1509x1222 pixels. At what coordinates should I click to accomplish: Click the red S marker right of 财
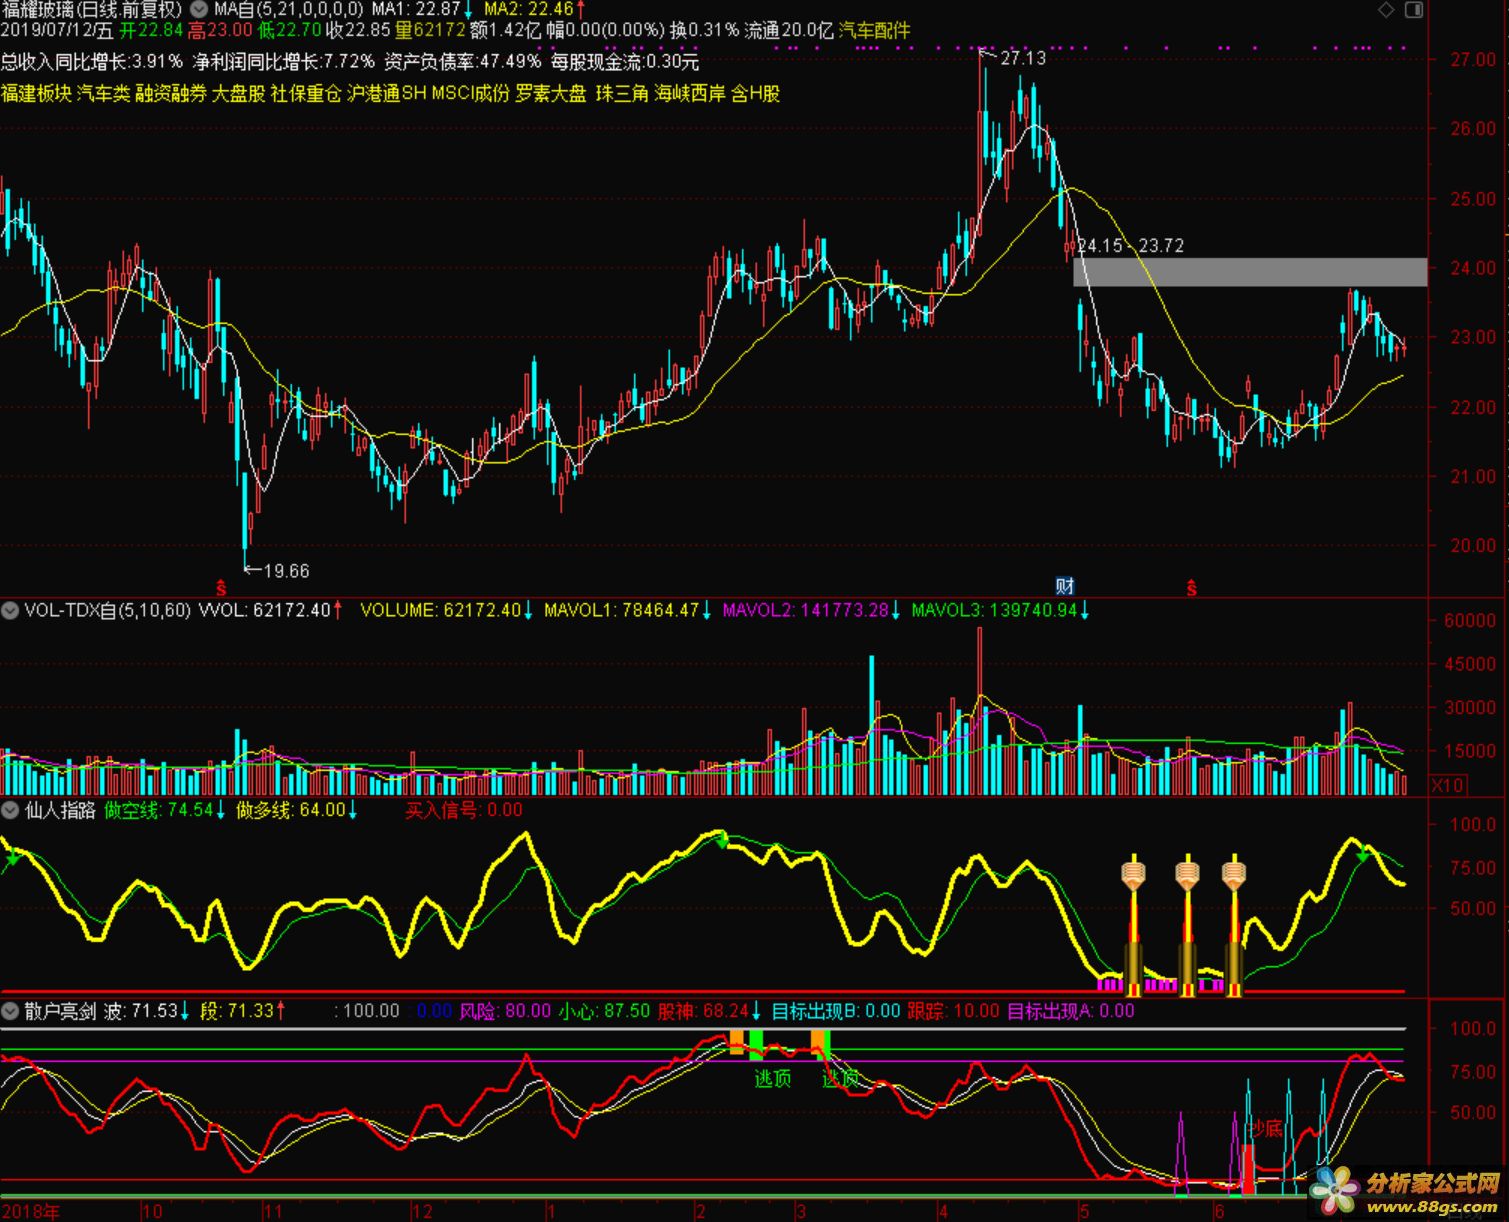(x=1192, y=588)
